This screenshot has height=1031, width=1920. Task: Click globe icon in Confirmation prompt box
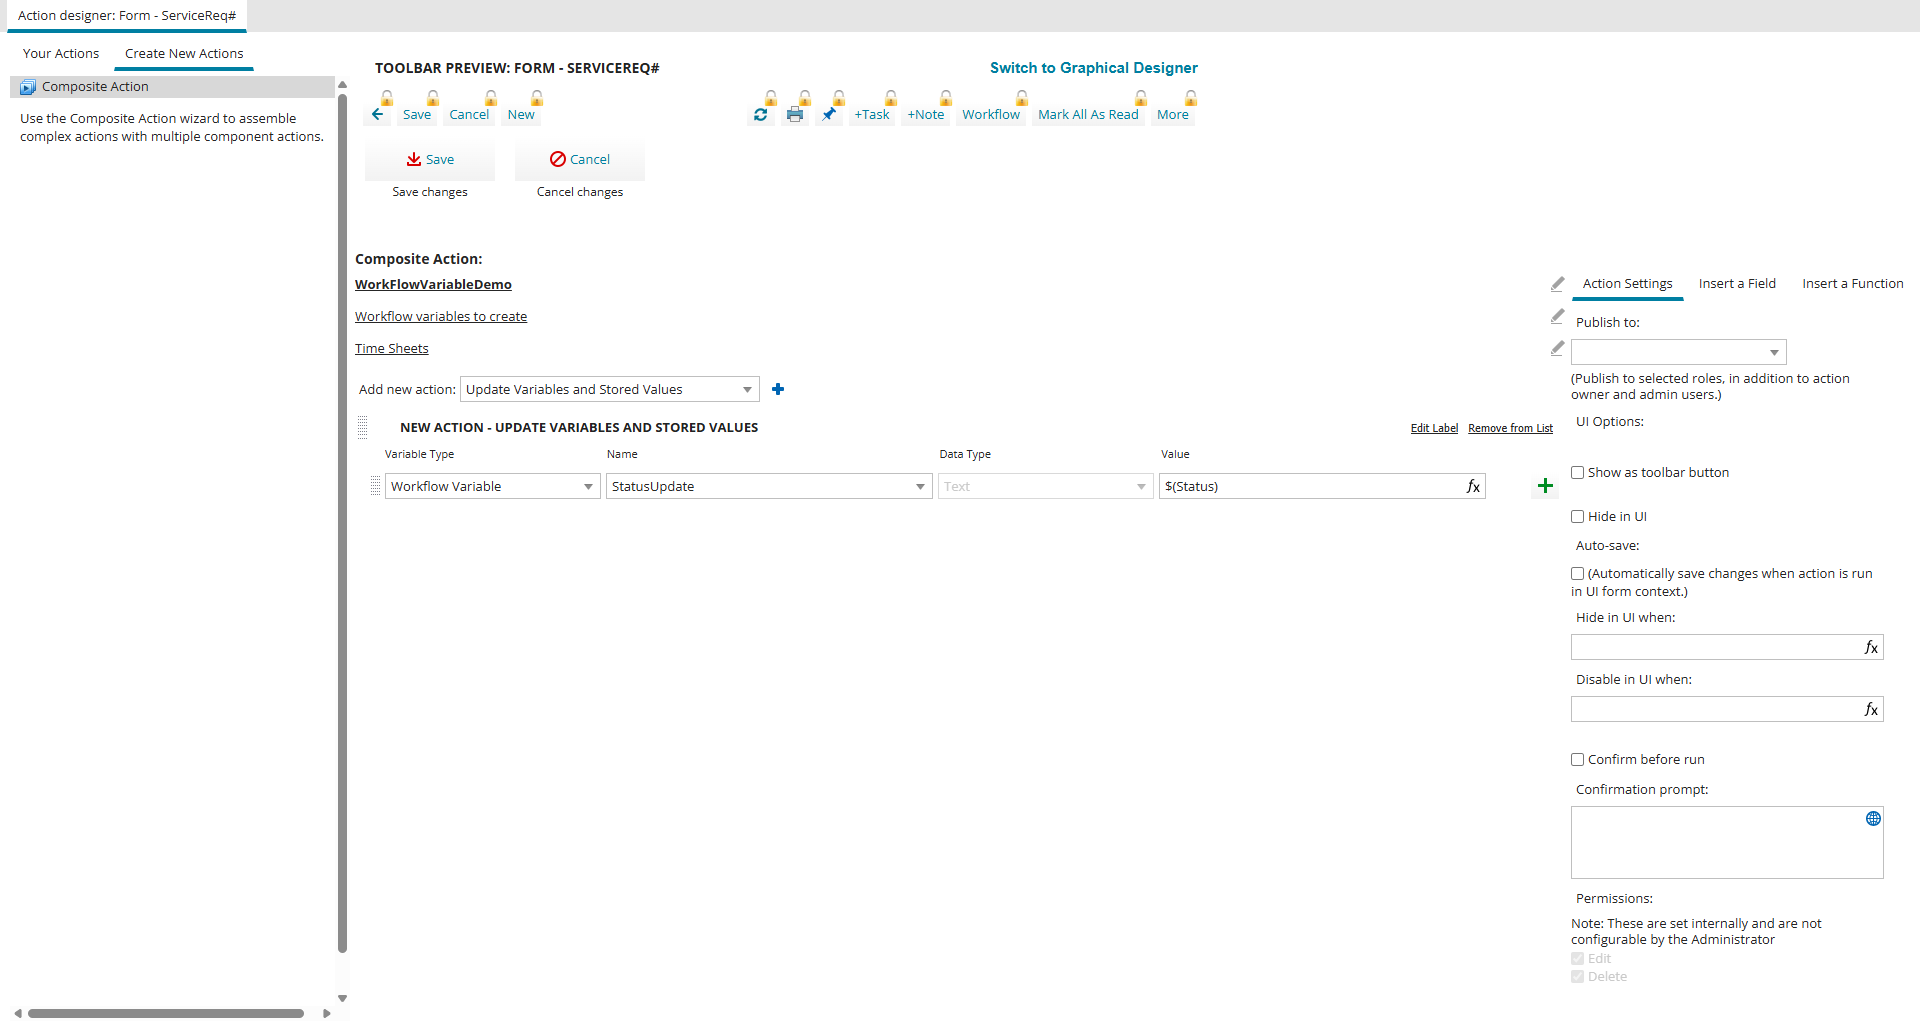click(1873, 819)
